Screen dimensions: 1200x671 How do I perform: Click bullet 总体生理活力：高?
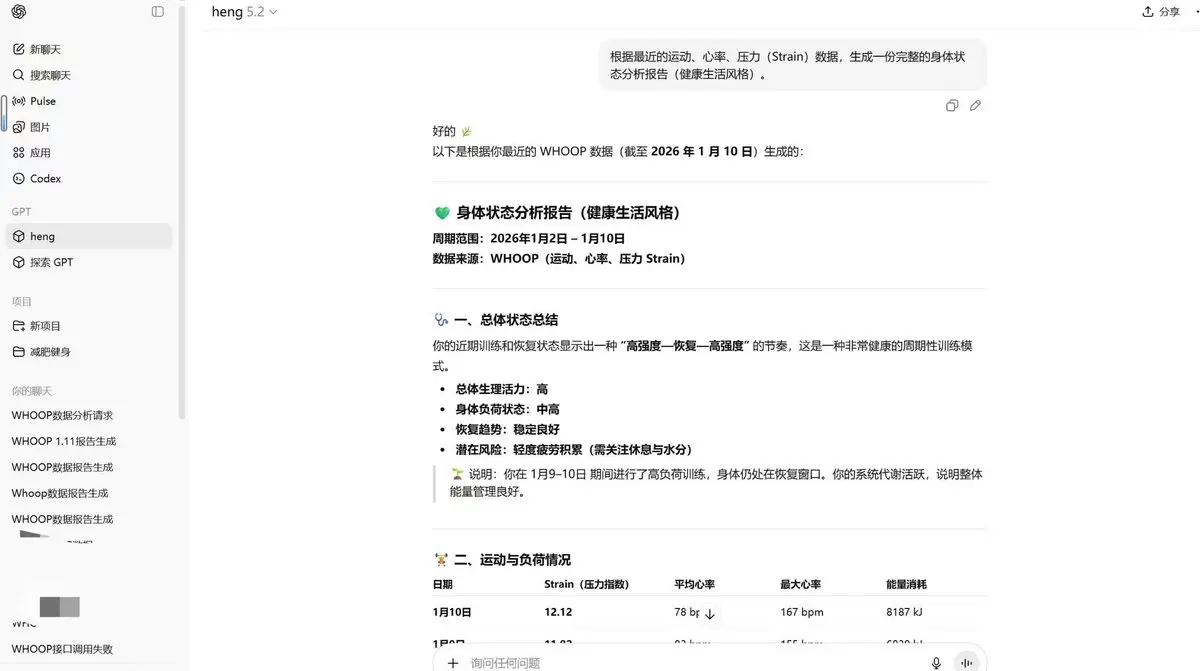pyautogui.click(x=501, y=389)
